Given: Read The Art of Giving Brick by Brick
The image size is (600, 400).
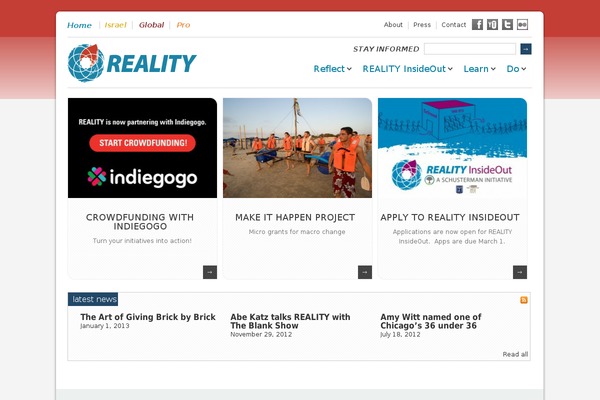Looking at the screenshot, I should [x=148, y=317].
